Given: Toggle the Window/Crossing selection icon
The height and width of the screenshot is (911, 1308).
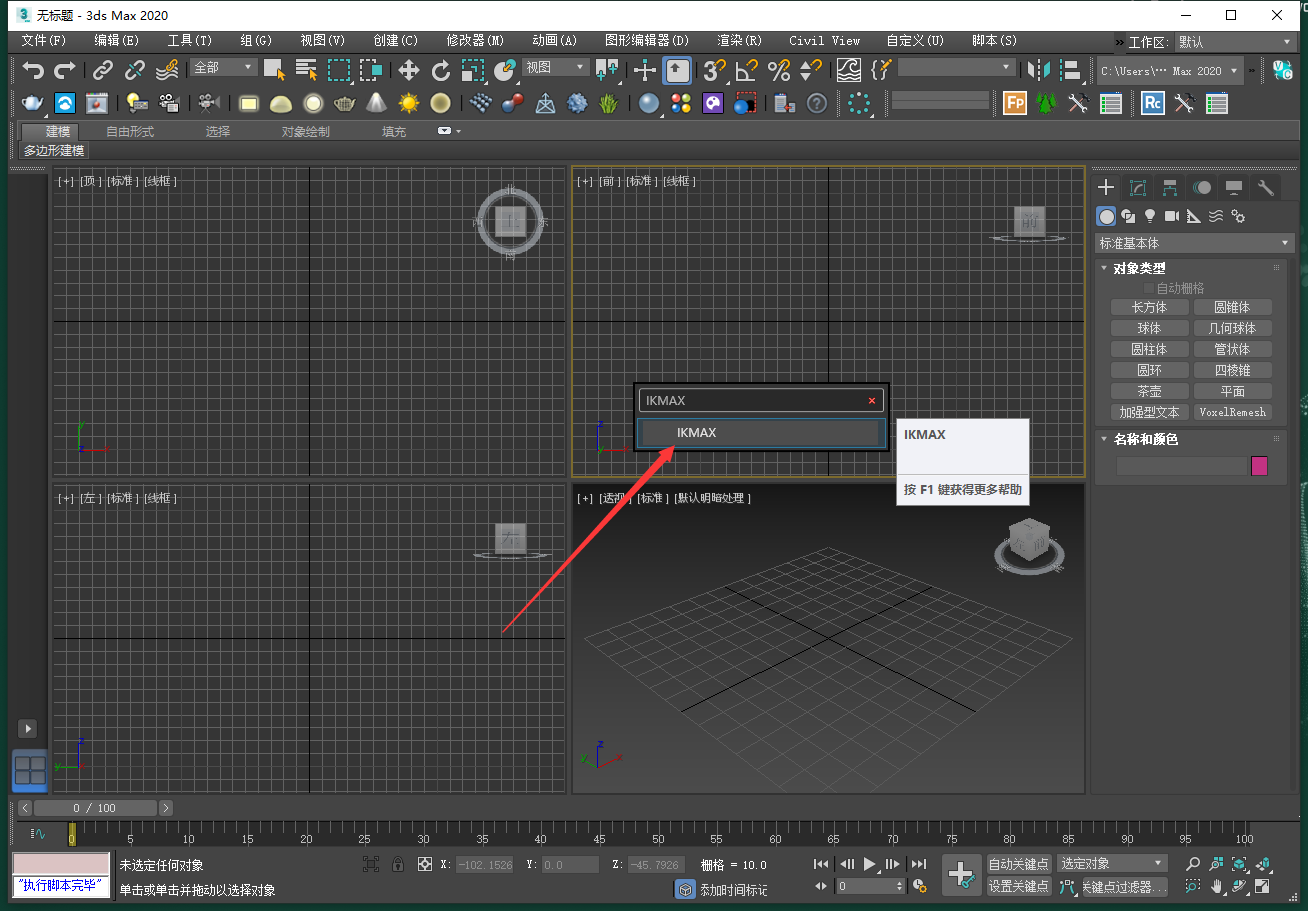Looking at the screenshot, I should [372, 70].
